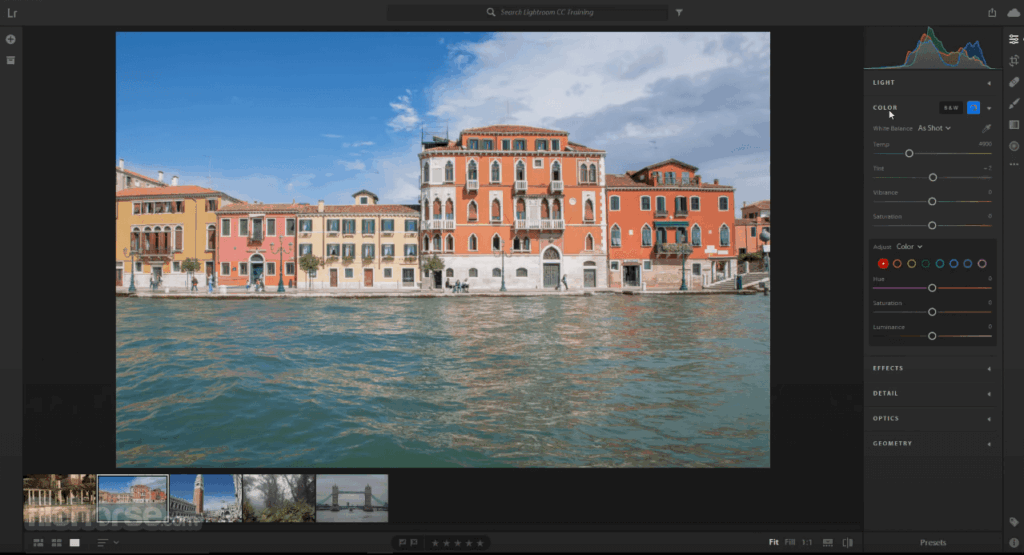Screen dimensions: 1024x555
Task: Set zoom to Fit
Action: click(773, 543)
